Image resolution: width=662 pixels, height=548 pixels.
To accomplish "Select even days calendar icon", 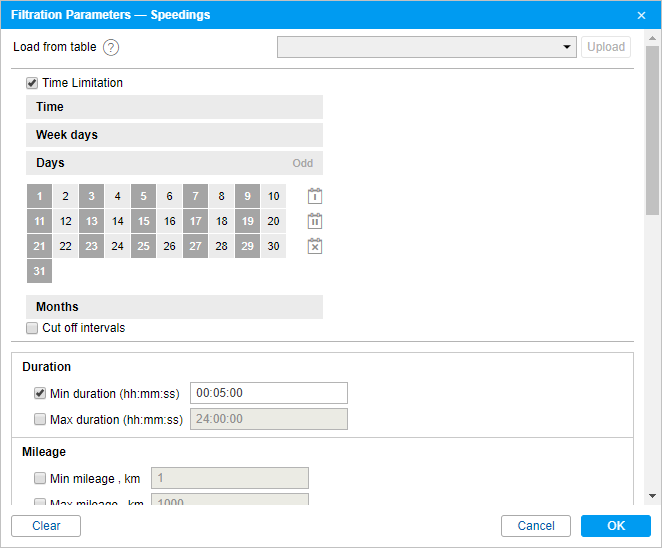I will (315, 221).
